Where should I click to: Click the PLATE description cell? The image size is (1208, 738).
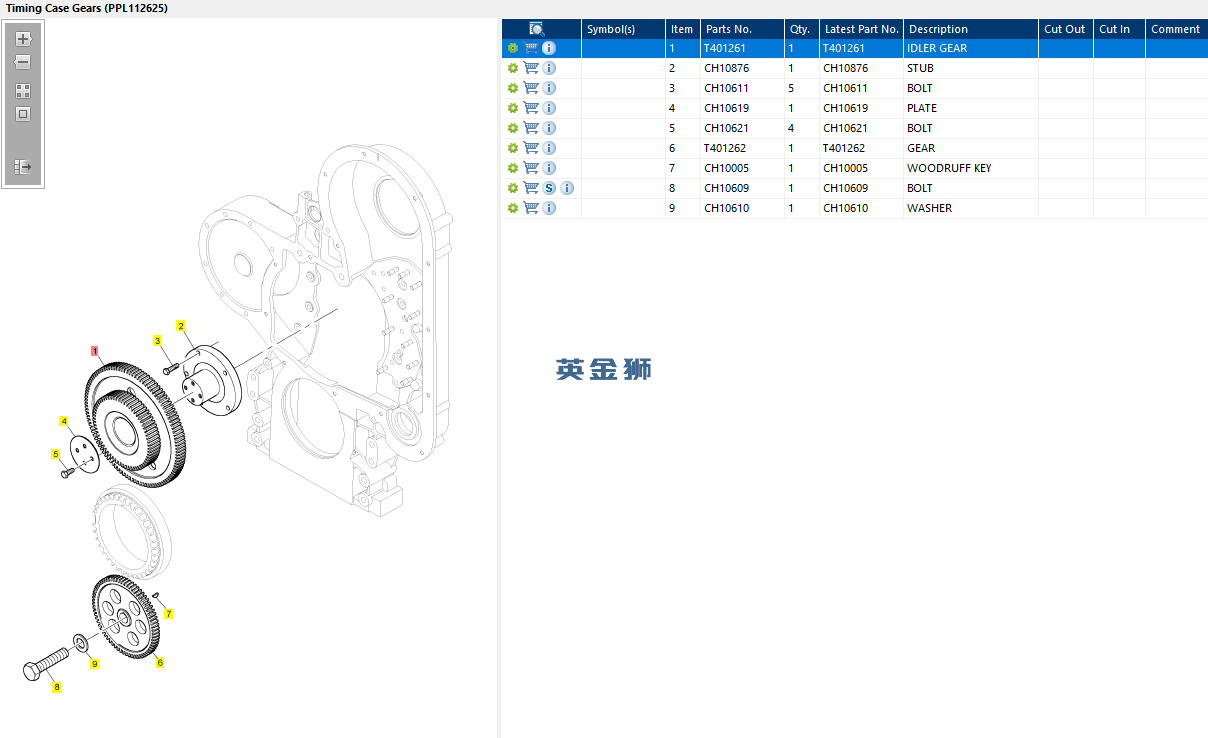coord(971,108)
